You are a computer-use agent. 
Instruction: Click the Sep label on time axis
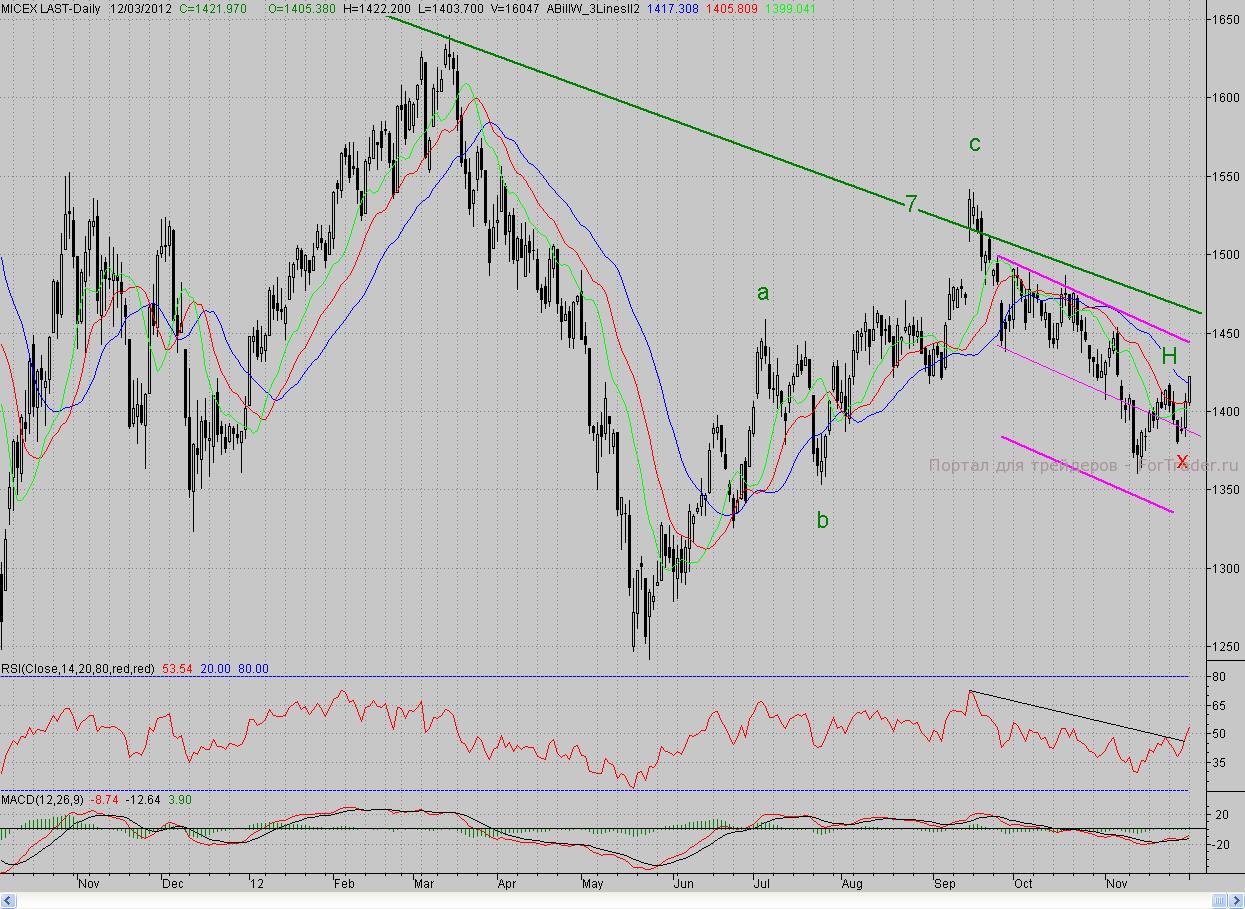click(945, 884)
